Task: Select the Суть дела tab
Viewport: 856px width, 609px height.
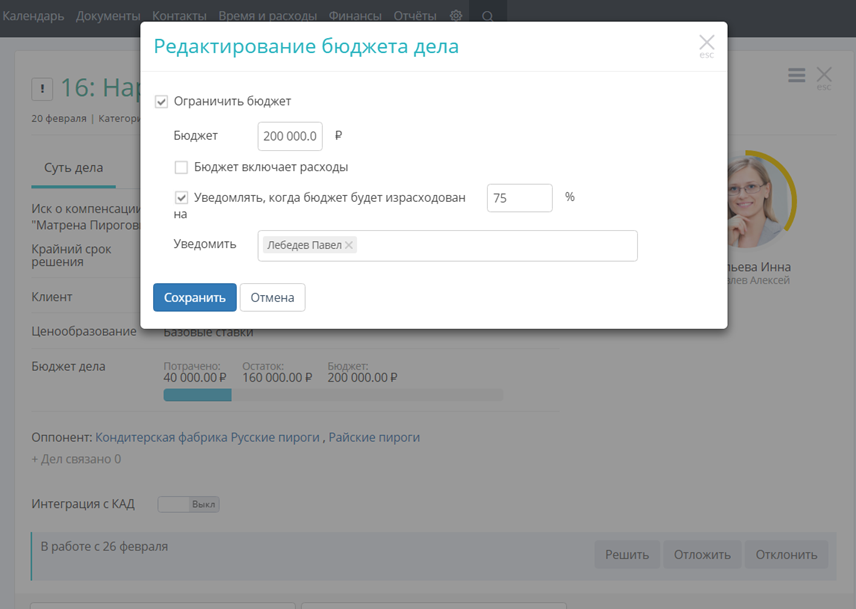Action: (73, 168)
